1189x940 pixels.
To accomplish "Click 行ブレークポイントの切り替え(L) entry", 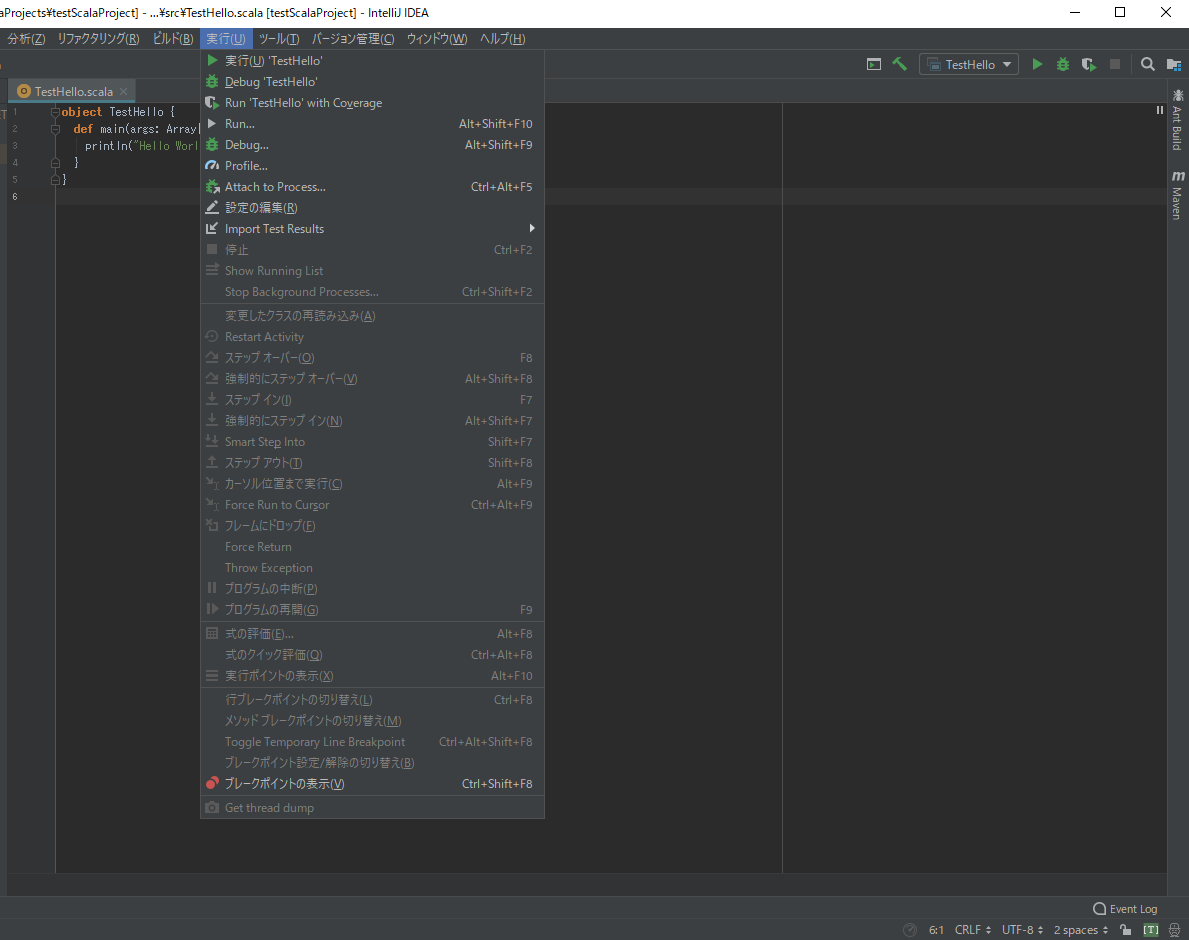I will (372, 700).
